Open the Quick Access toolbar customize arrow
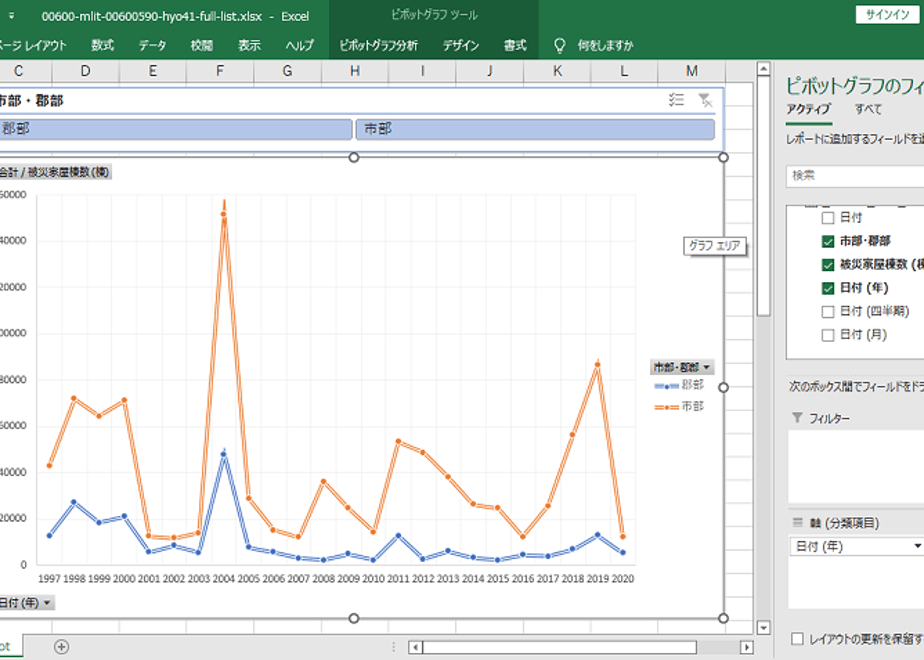Image resolution: width=924 pixels, height=660 pixels. point(11,16)
